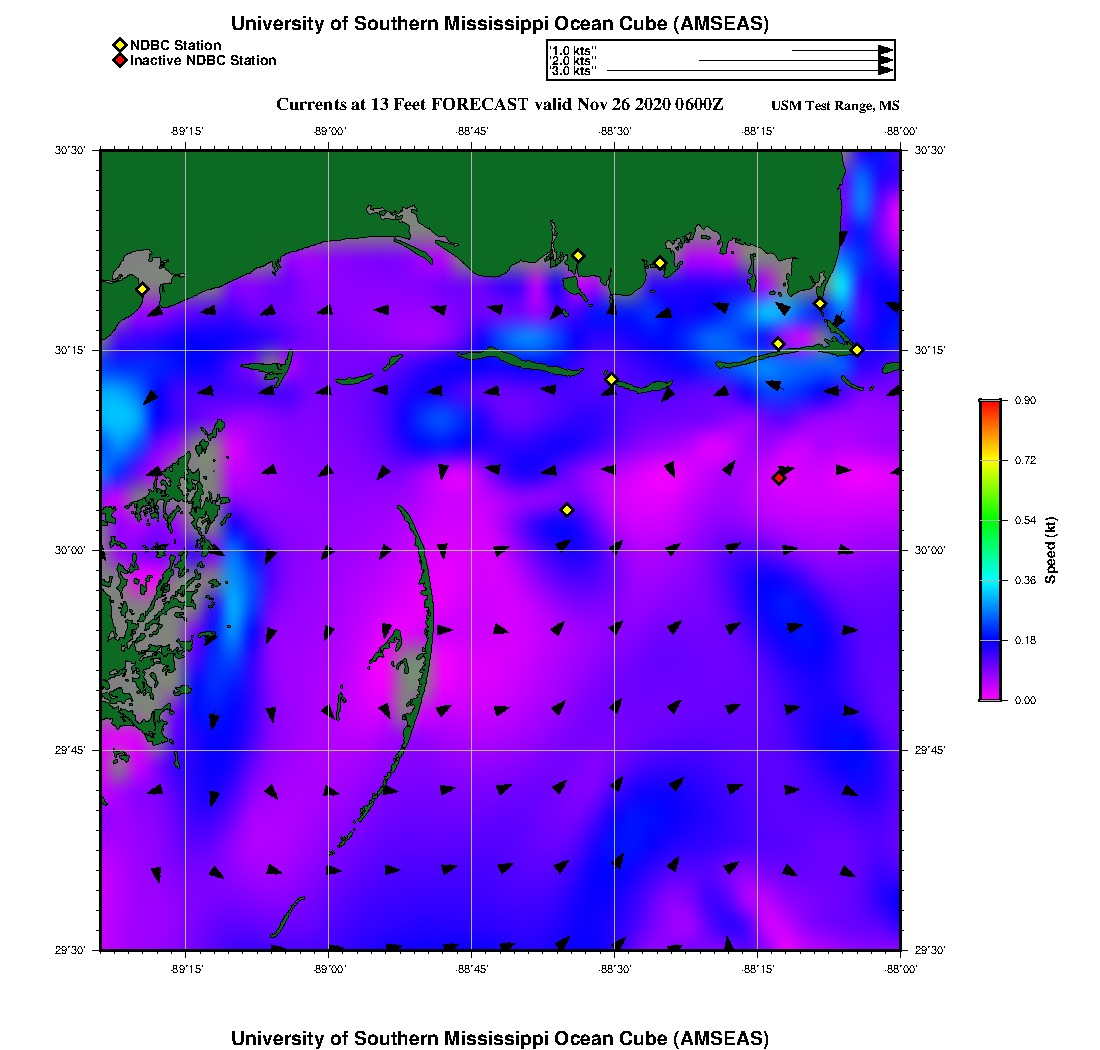Click the USM Test Range, MS label
1100x1050 pixels.
pyautogui.click(x=835, y=106)
